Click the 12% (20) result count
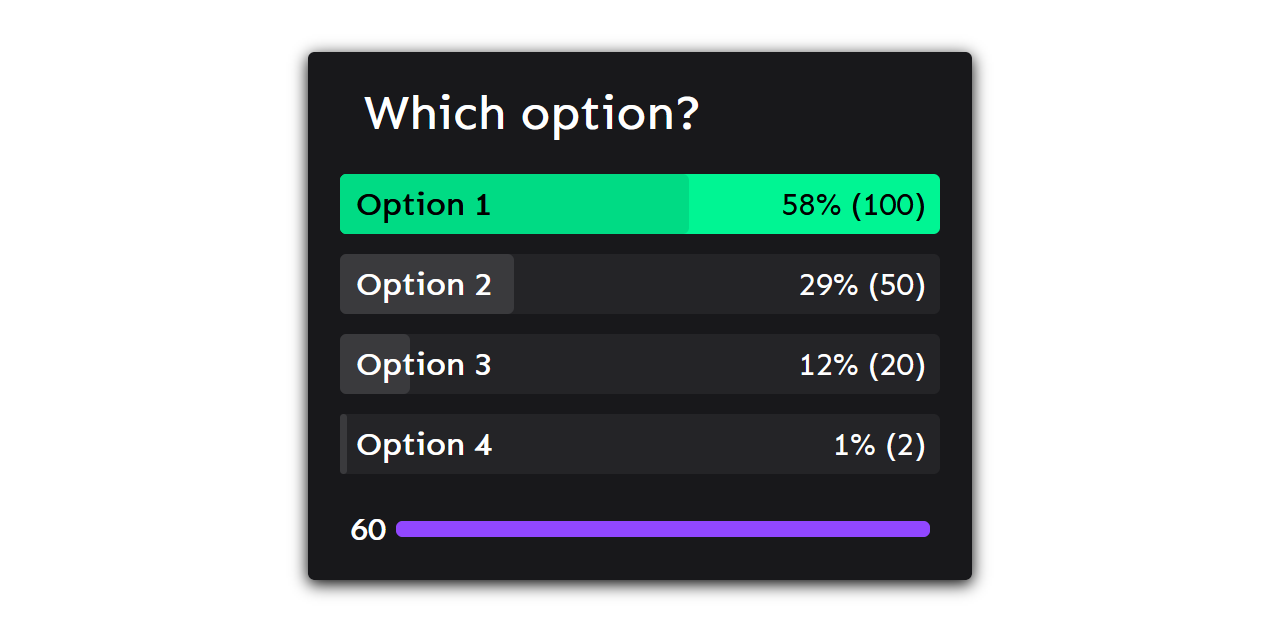The height and width of the screenshot is (640, 1280). click(861, 364)
